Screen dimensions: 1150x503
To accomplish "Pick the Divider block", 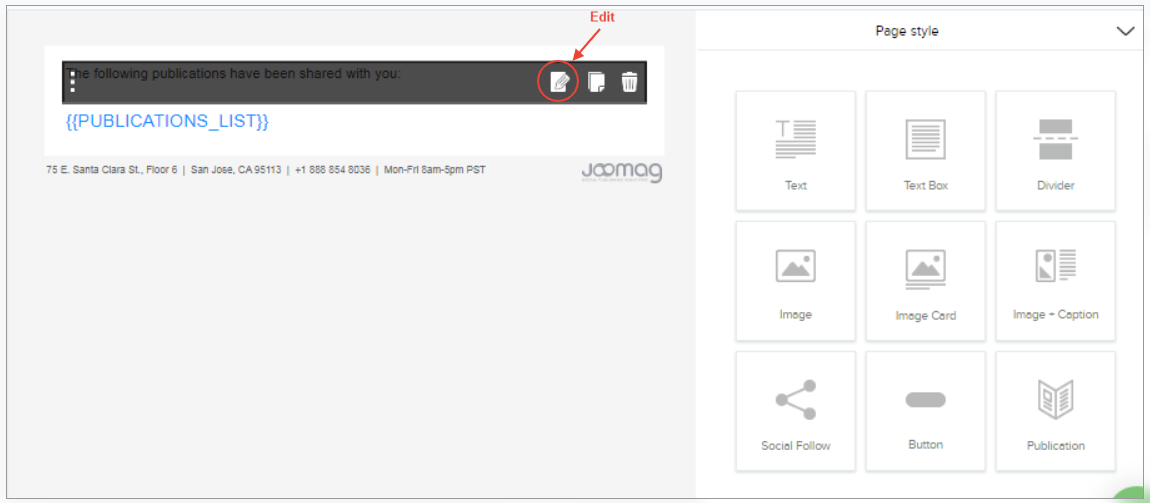I will 1055,151.
